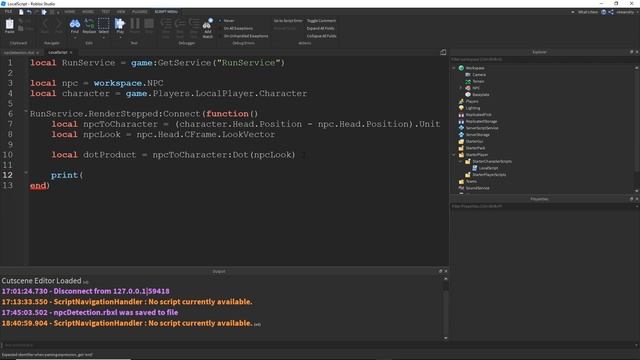640x360 pixels.
Task: Switch to the npcDetection.rbxl document tab
Action: point(19,53)
